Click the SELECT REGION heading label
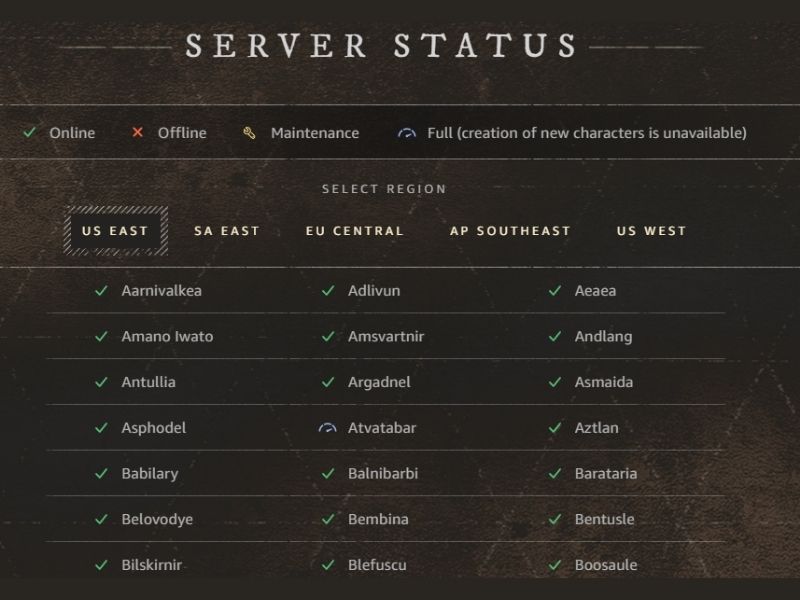This screenshot has width=800, height=600. tap(383, 189)
